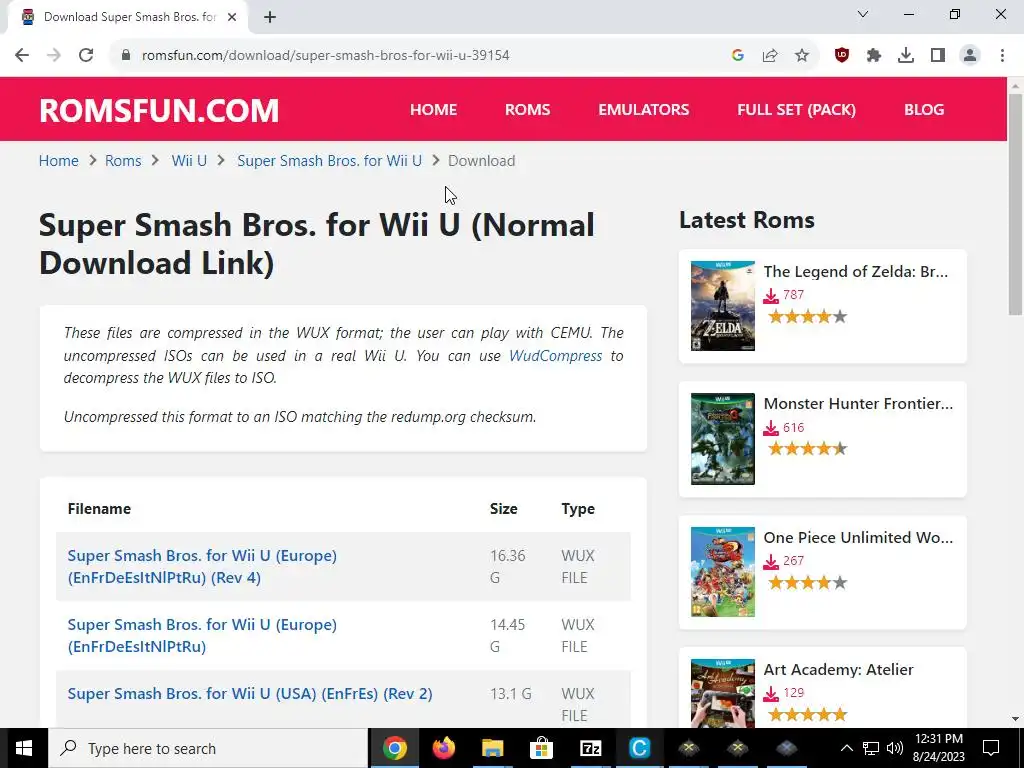Click the 13.1 G size cell
The width and height of the screenshot is (1024, 768).
(511, 694)
